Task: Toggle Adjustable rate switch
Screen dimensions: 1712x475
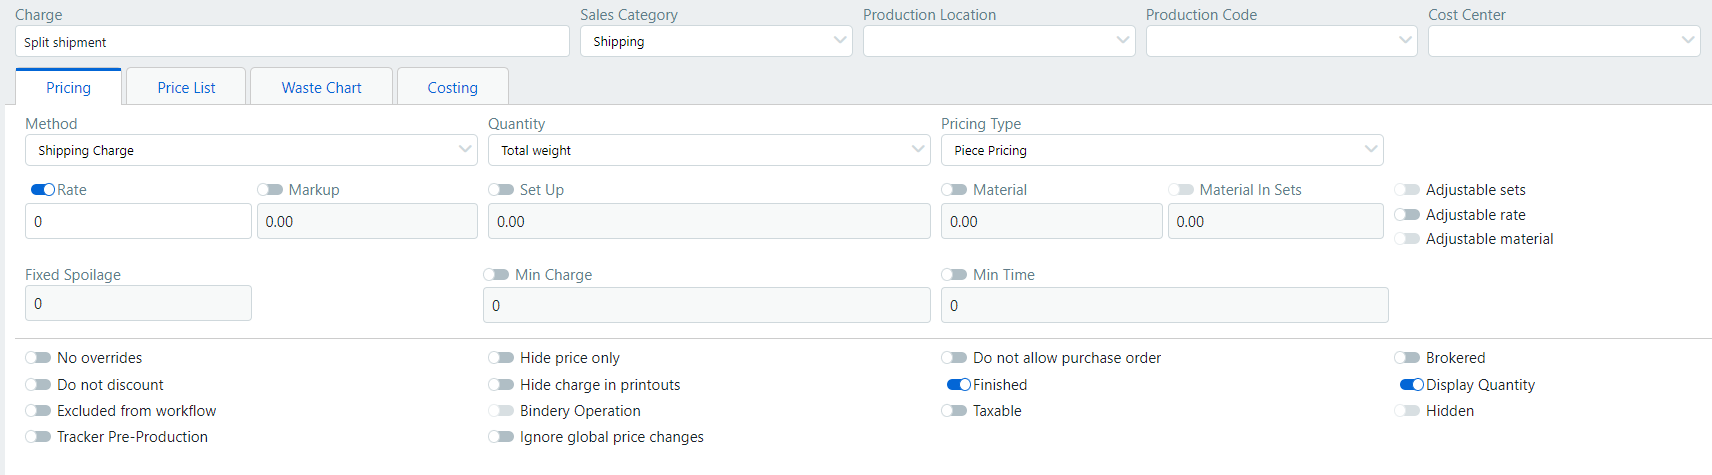Action: (1407, 215)
